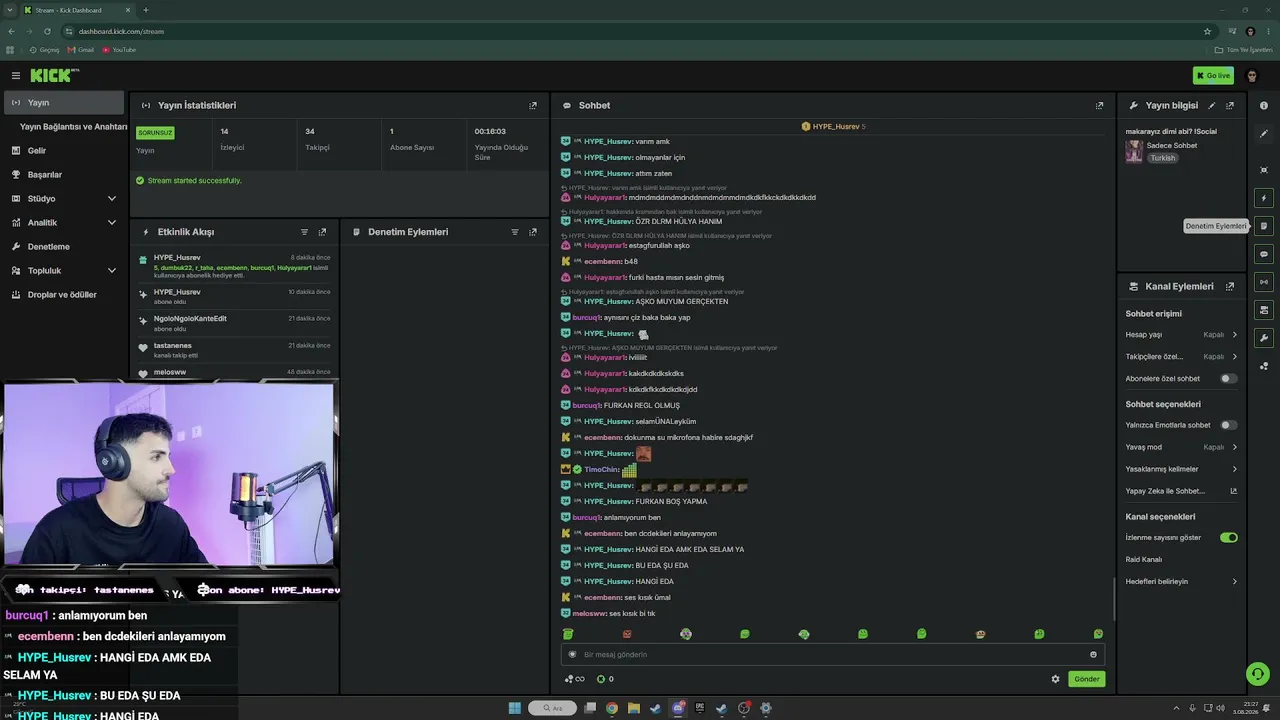Focus the Chrome address bar
The height and width of the screenshot is (720, 1280).
pyautogui.click(x=630, y=31)
